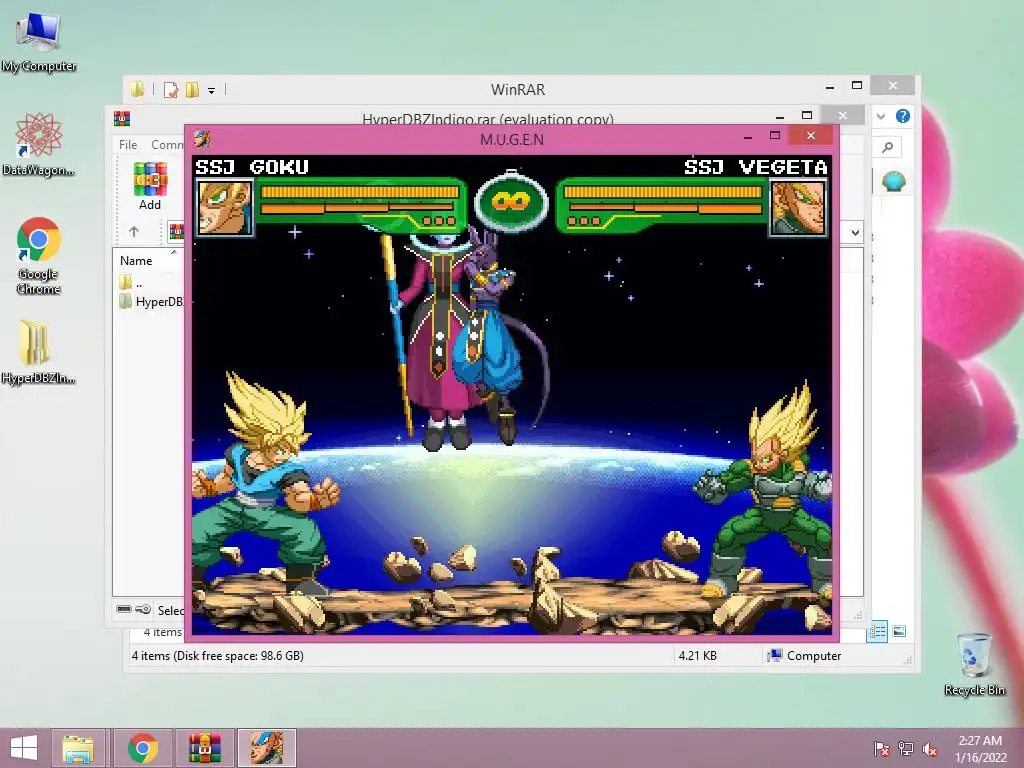
Task: Click the network icon in system tray
Action: click(906, 749)
